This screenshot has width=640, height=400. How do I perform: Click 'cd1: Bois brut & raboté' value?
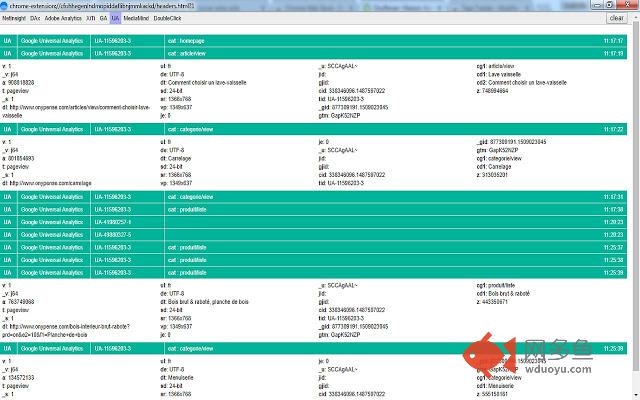[x=503, y=293]
